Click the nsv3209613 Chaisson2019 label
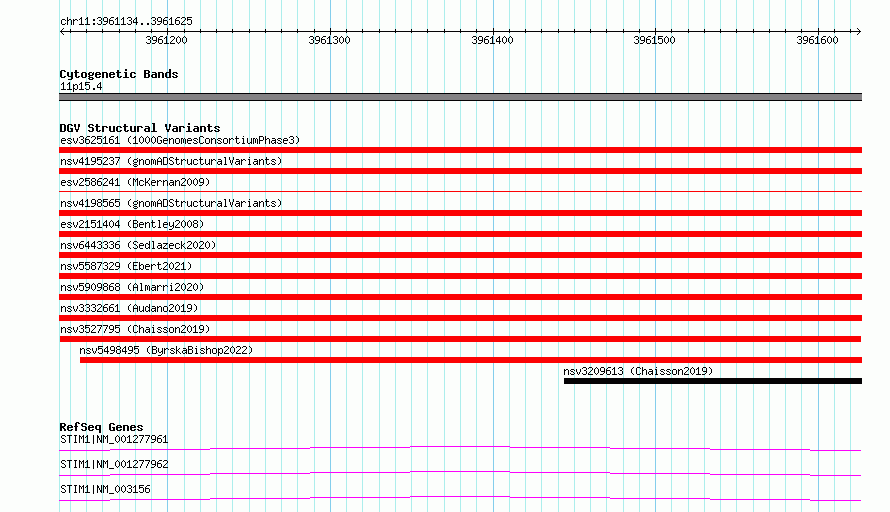Screen dimensions: 890x512 coord(638,371)
